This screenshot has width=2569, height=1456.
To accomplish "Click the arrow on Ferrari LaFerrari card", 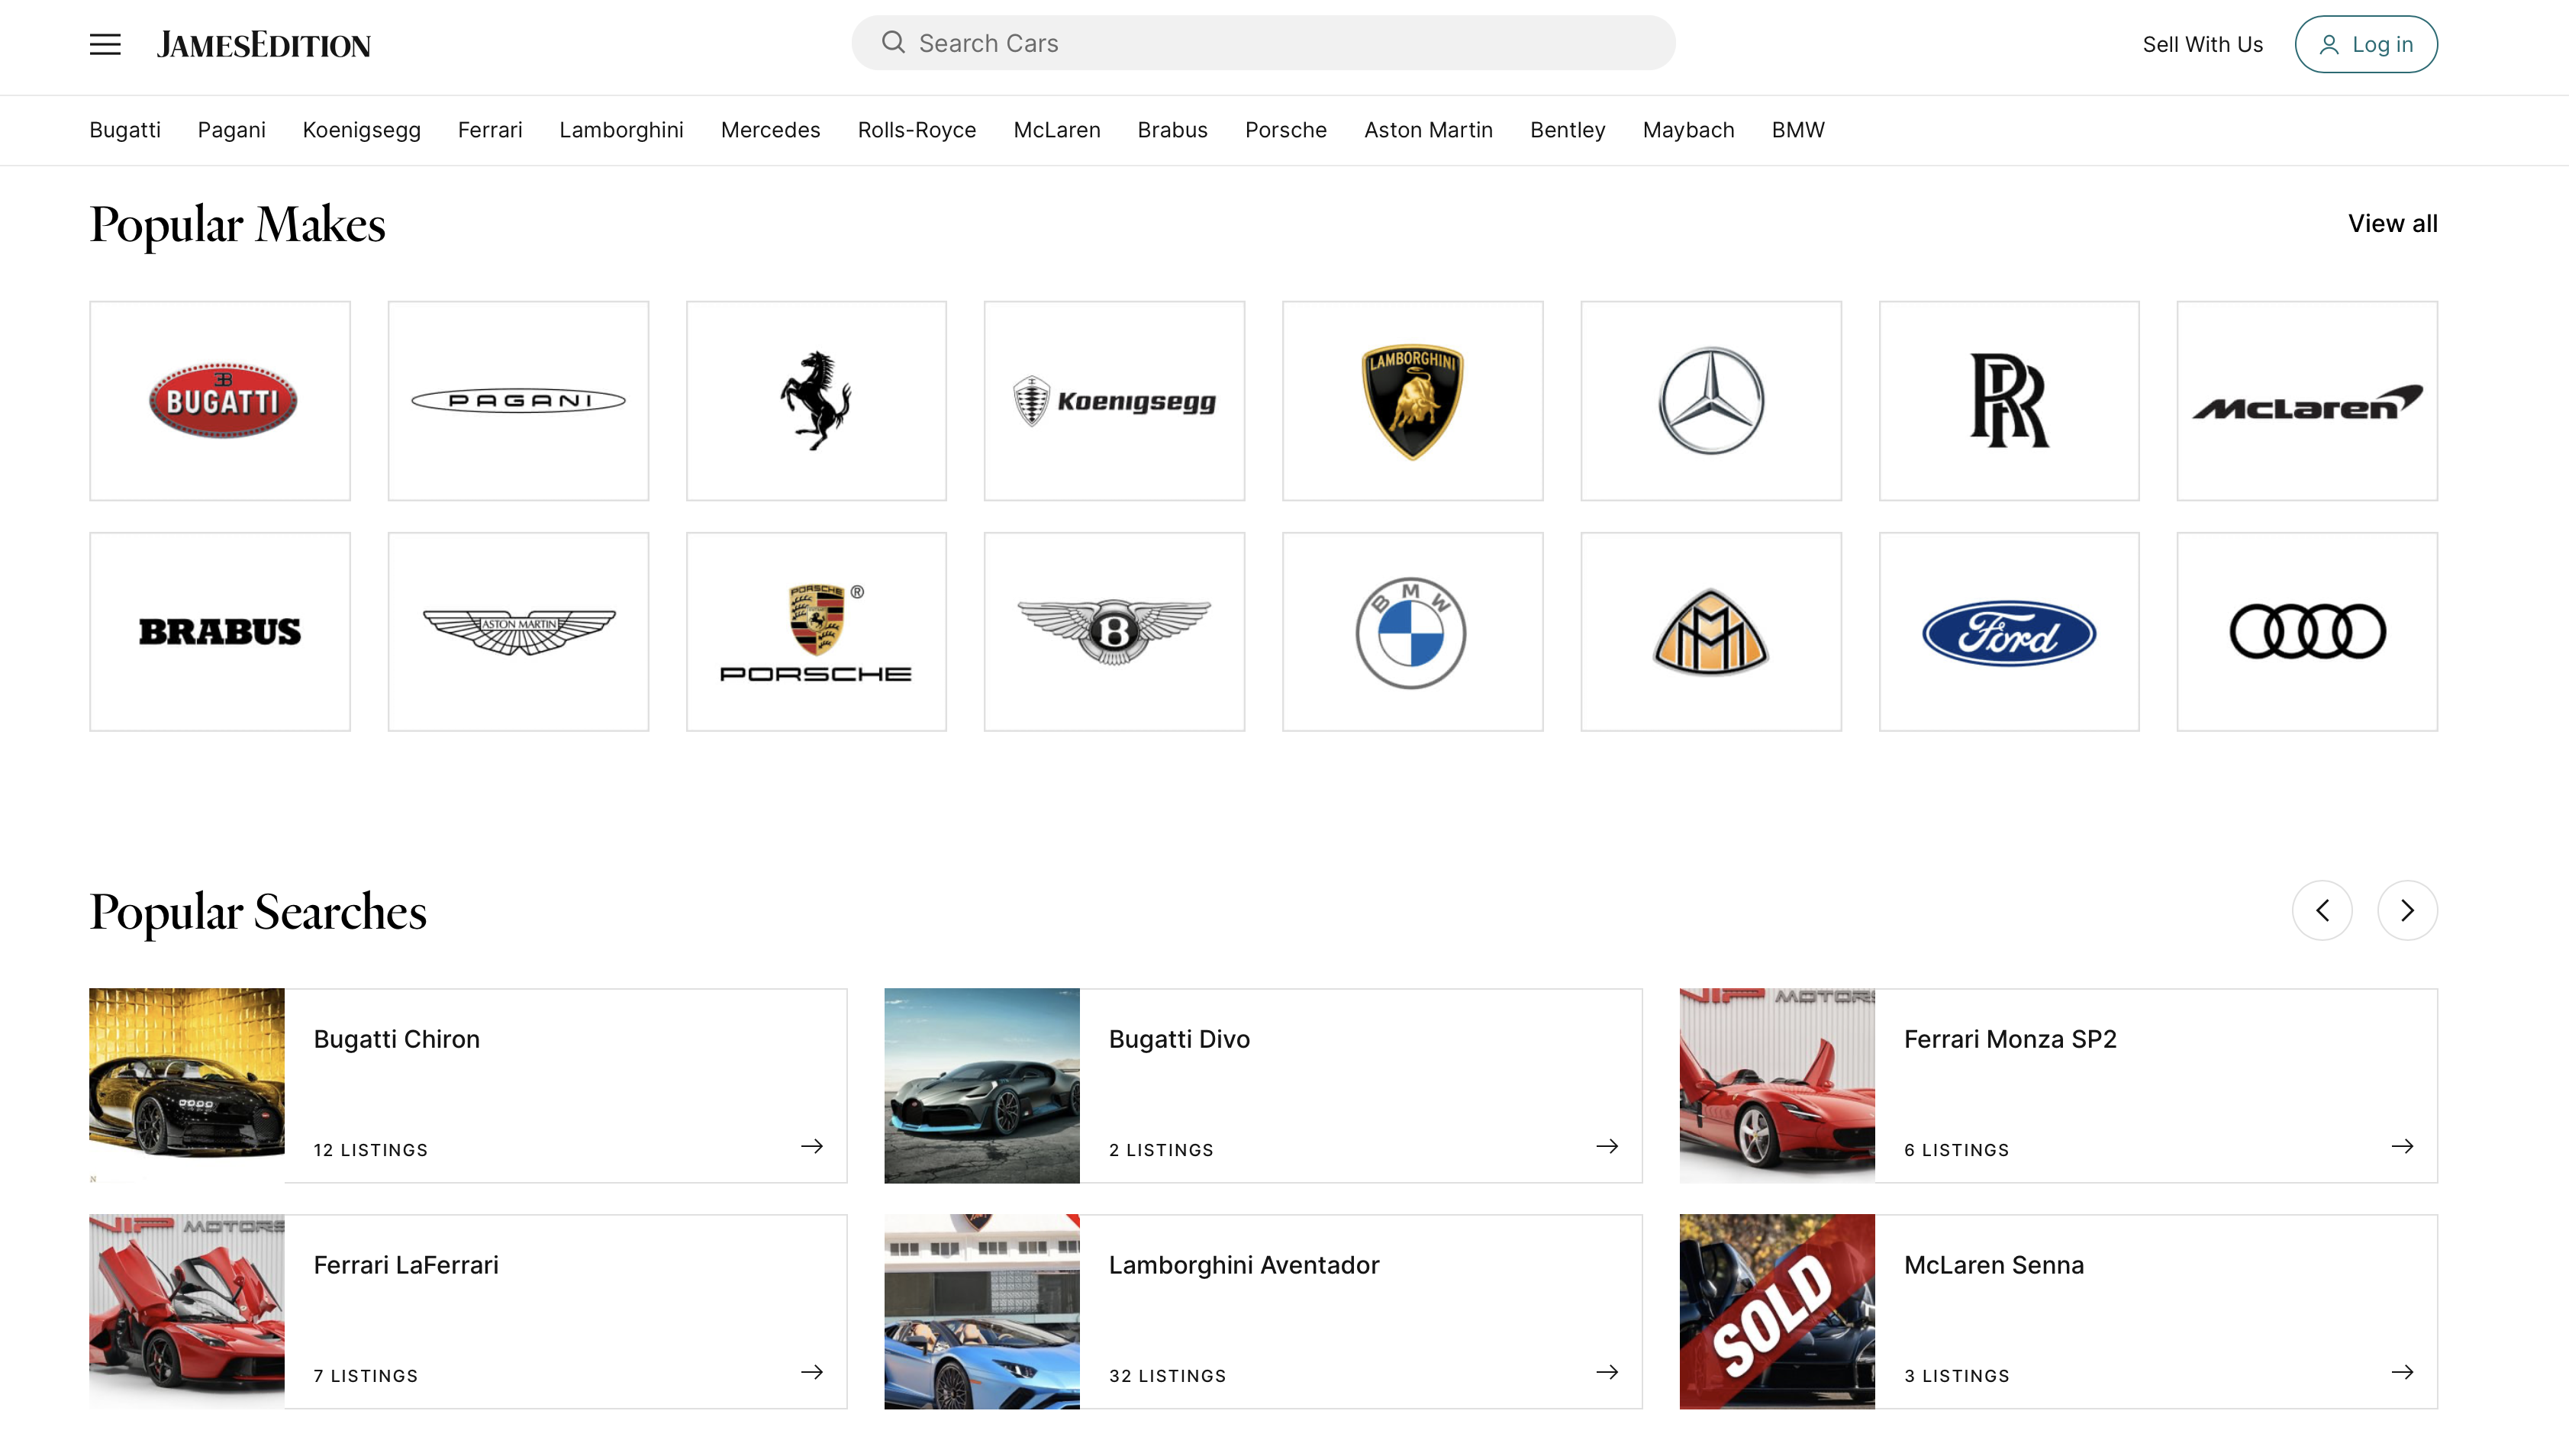I will point(812,1372).
